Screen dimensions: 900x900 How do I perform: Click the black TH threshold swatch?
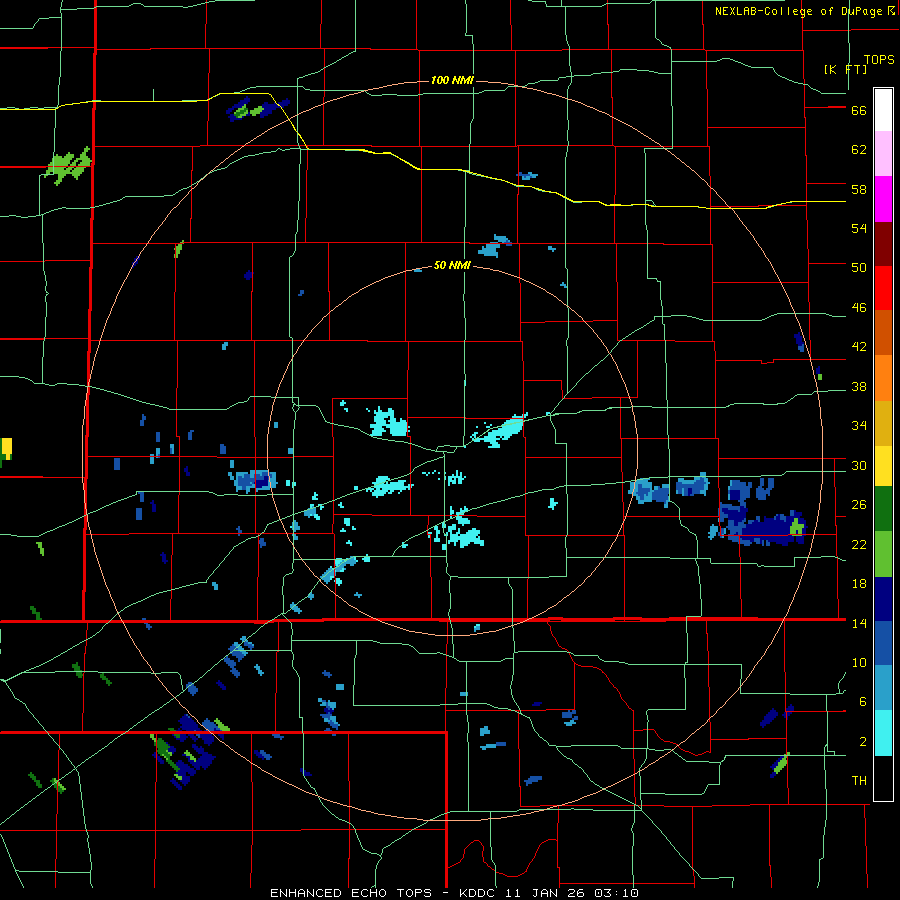pos(883,778)
